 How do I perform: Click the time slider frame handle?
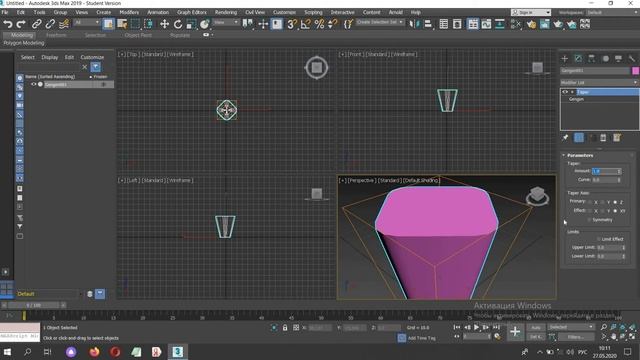tap(34, 305)
